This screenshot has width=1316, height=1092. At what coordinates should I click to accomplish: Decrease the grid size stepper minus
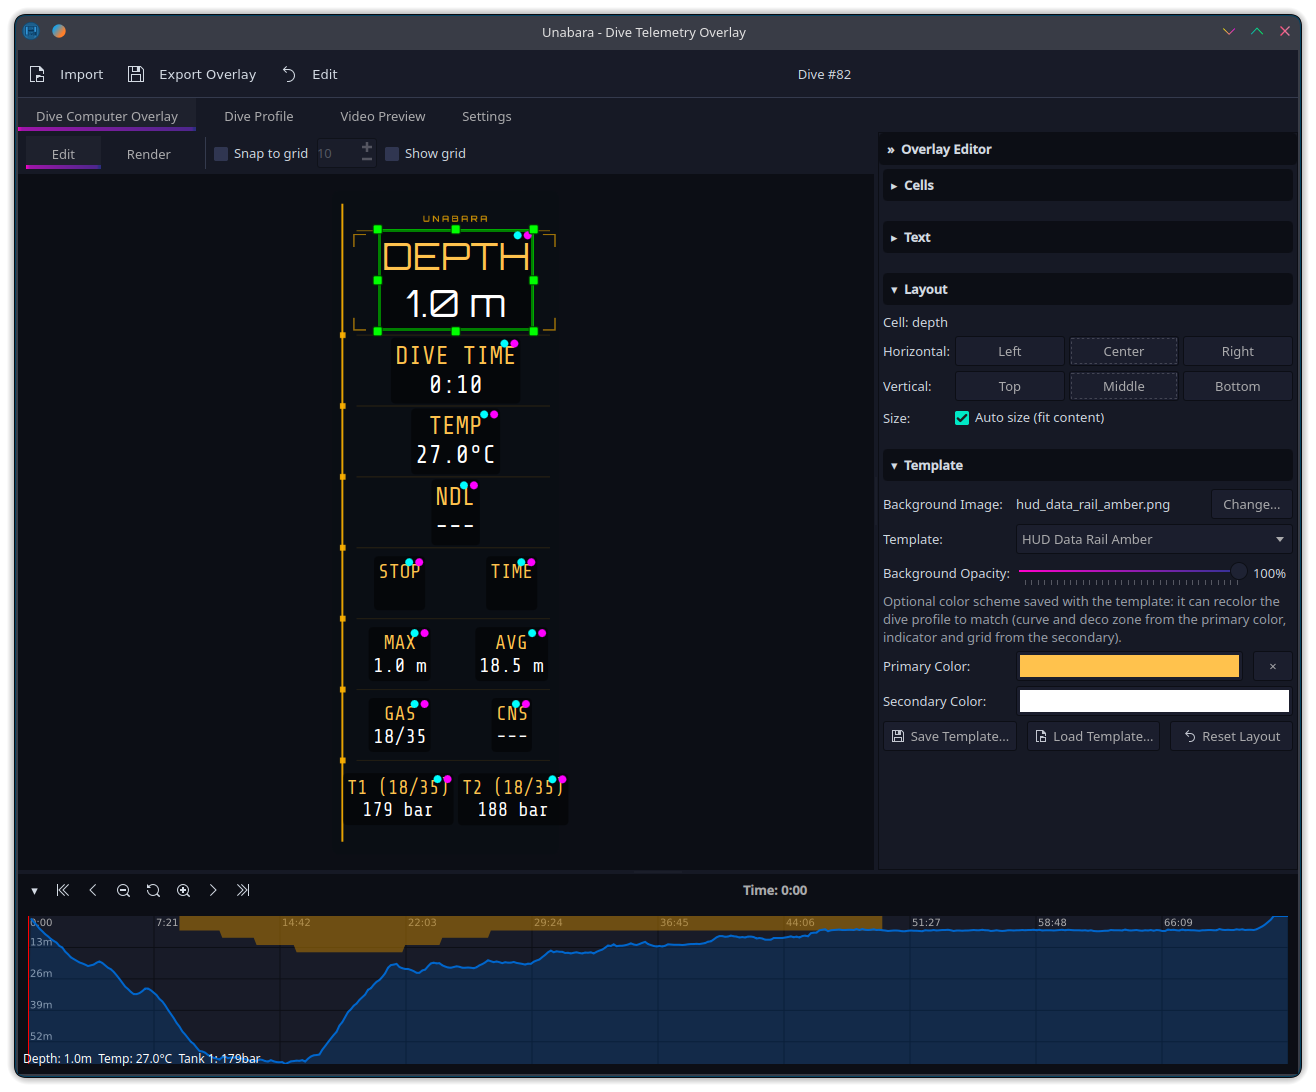(x=367, y=159)
